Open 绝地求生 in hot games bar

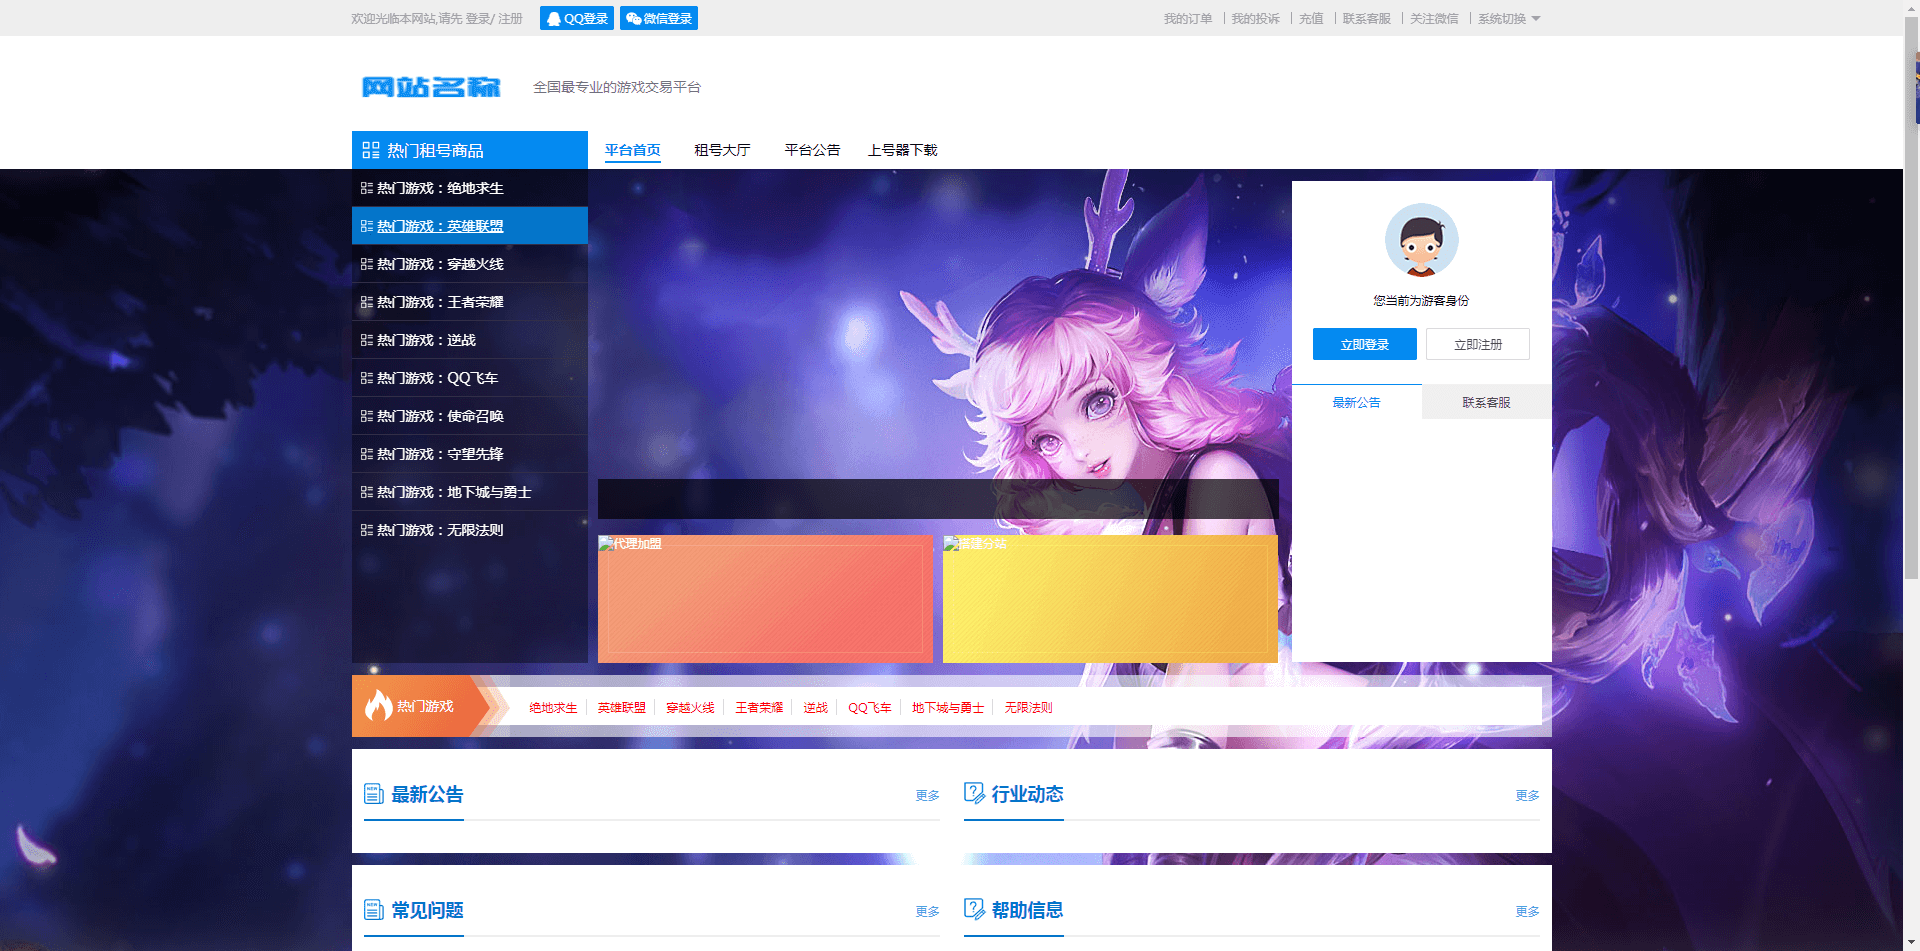(x=553, y=708)
